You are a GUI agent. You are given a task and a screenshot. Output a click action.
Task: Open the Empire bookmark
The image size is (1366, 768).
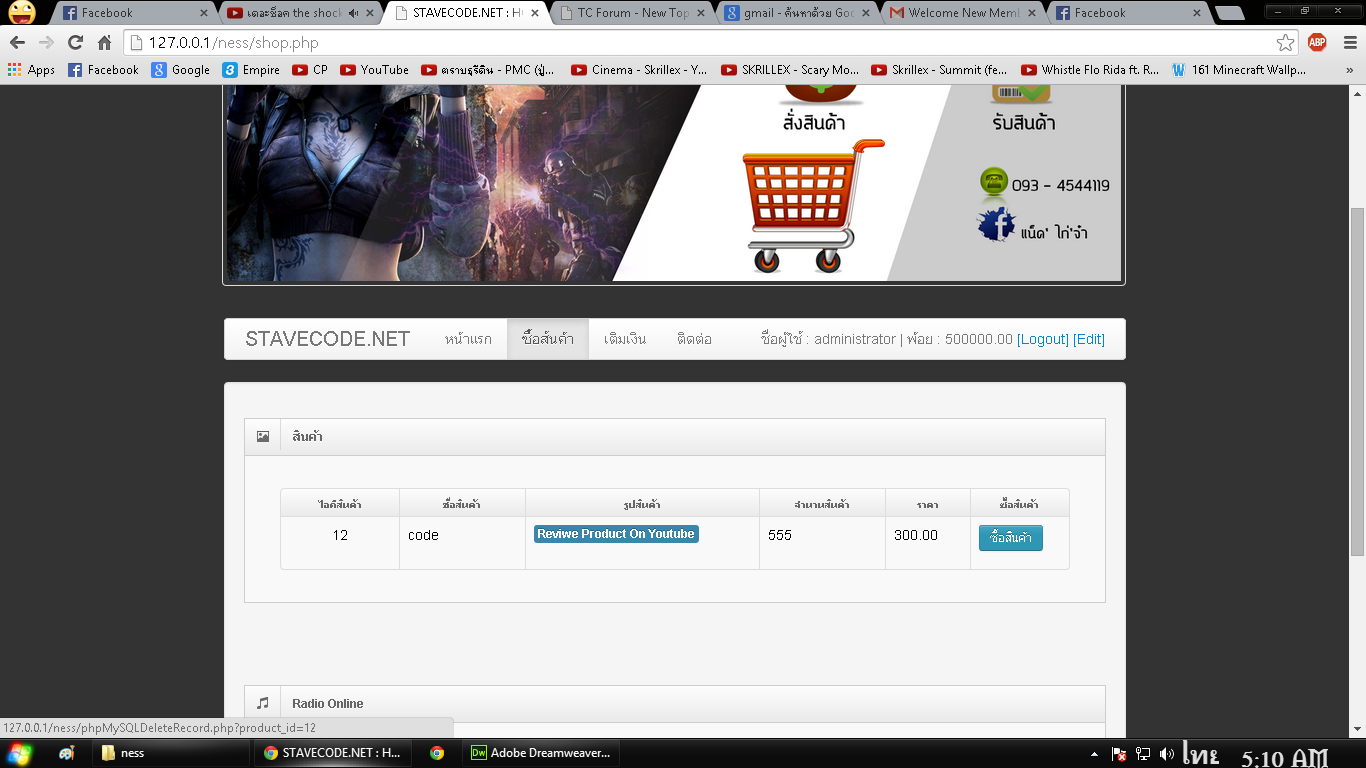(x=251, y=70)
